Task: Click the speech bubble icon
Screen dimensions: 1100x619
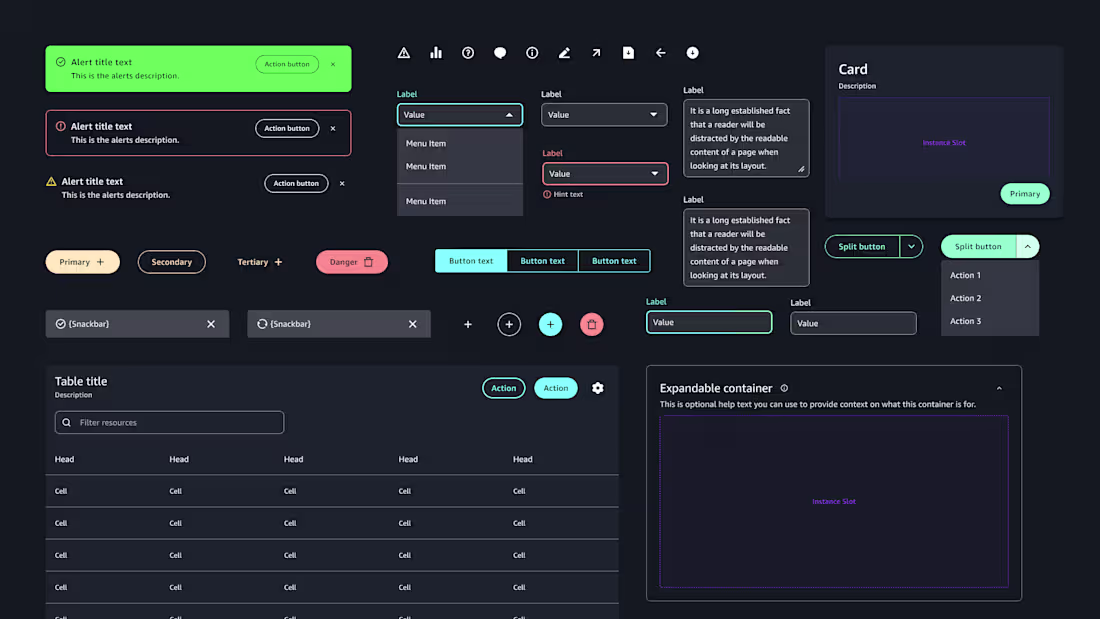Action: tap(500, 52)
